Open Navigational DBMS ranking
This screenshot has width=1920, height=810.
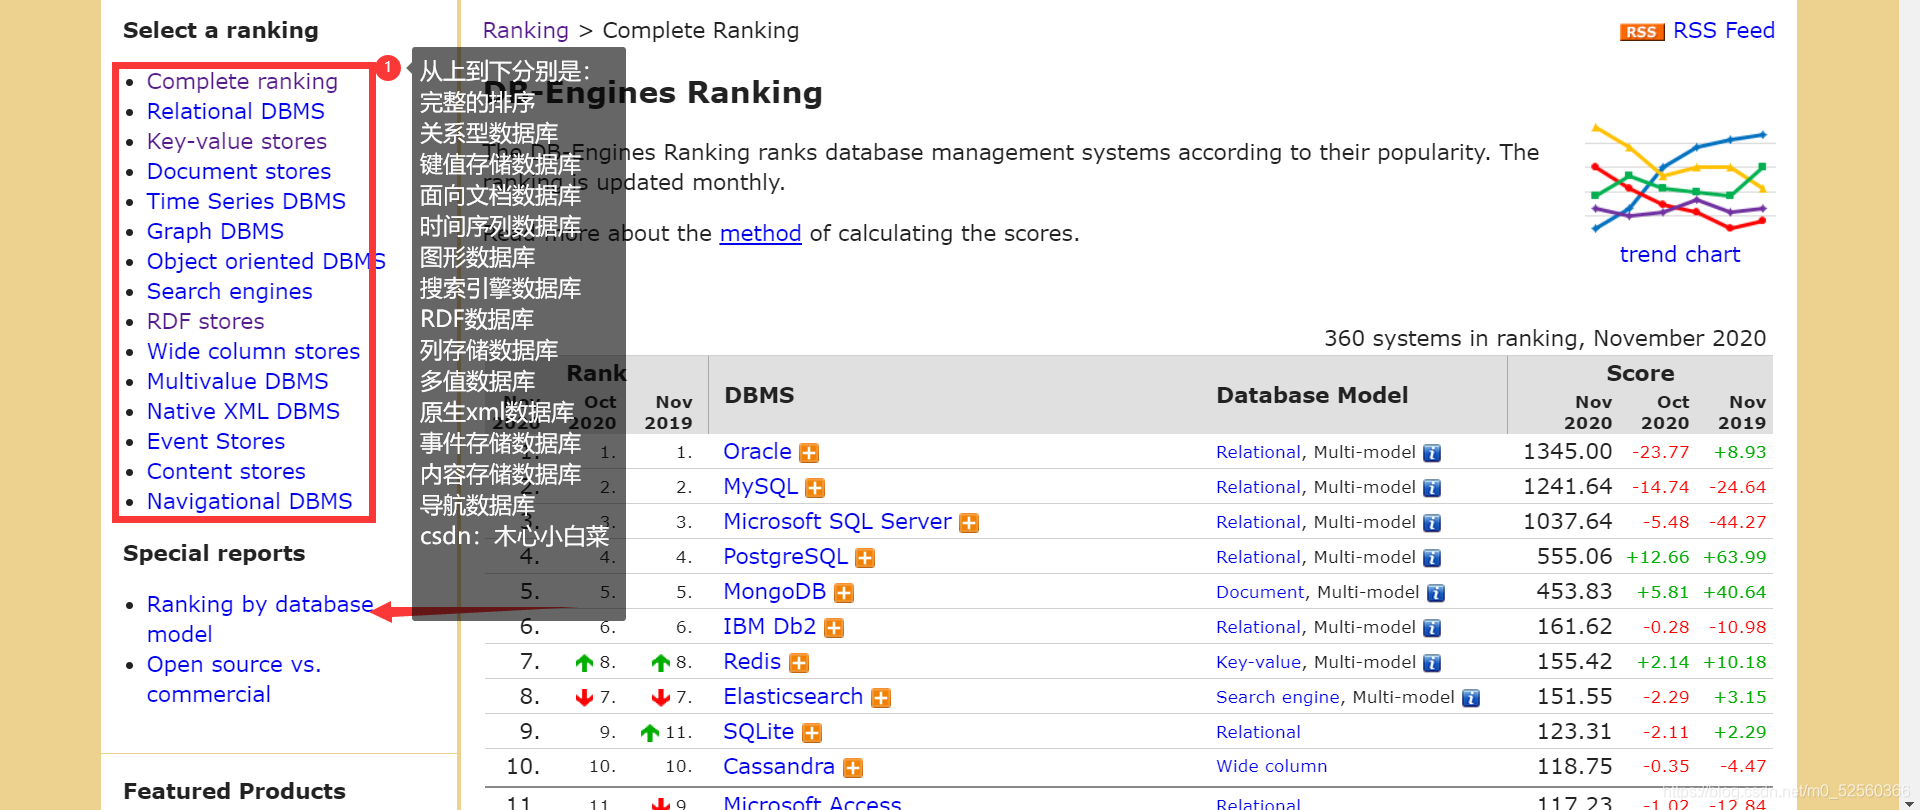pos(250,501)
